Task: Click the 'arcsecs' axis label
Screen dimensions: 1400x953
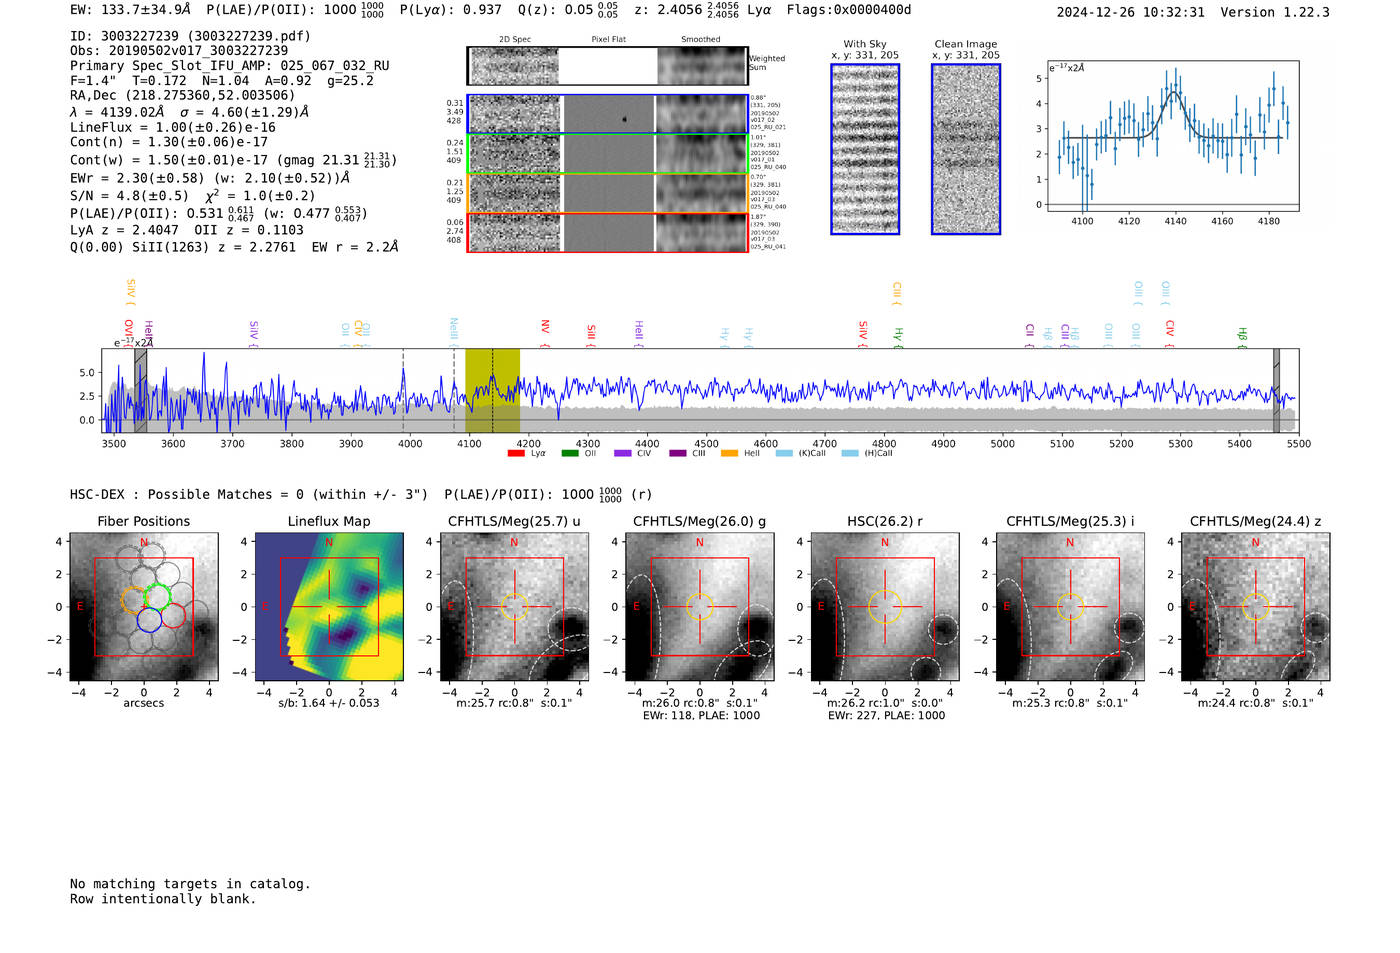Action: pos(144,703)
